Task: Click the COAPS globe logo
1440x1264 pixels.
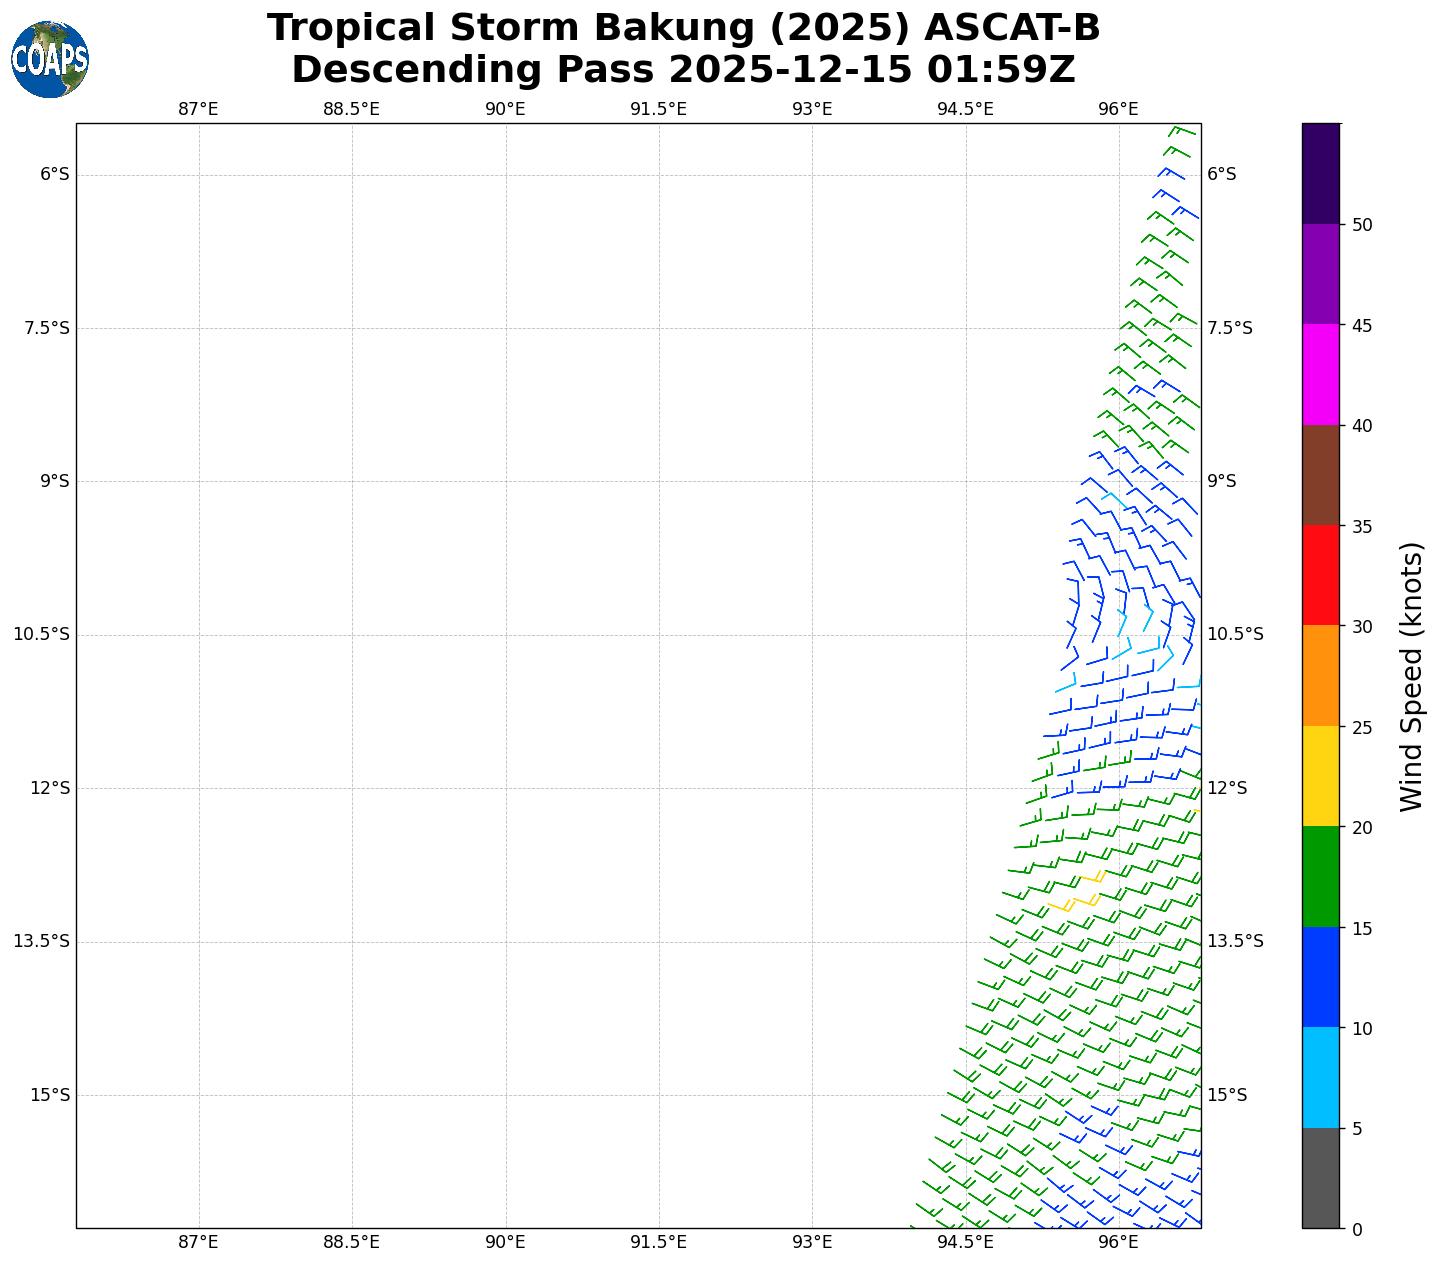Action: (50, 60)
